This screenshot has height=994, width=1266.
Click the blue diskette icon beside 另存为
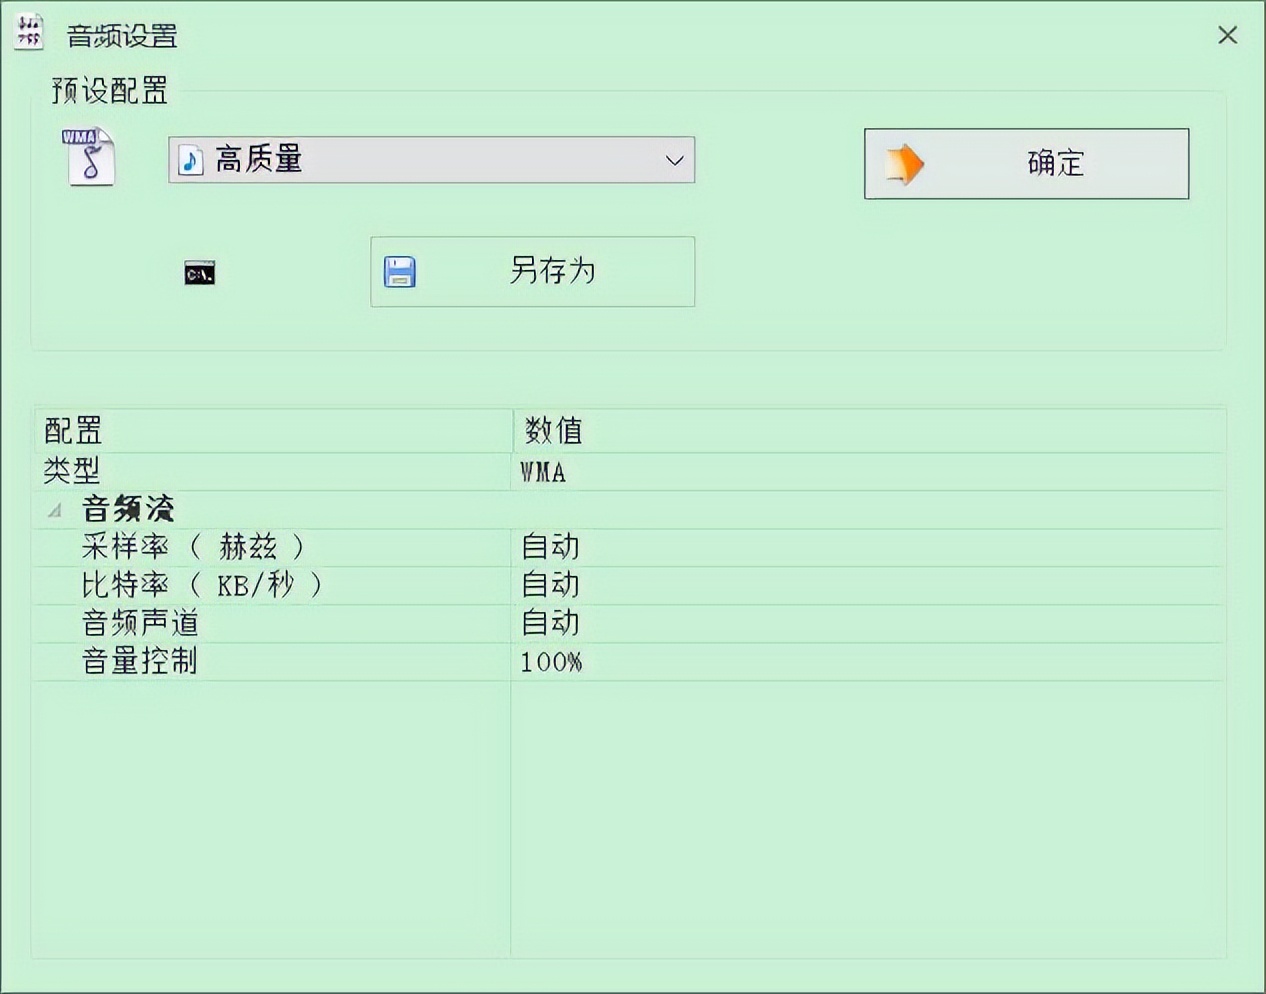399,271
